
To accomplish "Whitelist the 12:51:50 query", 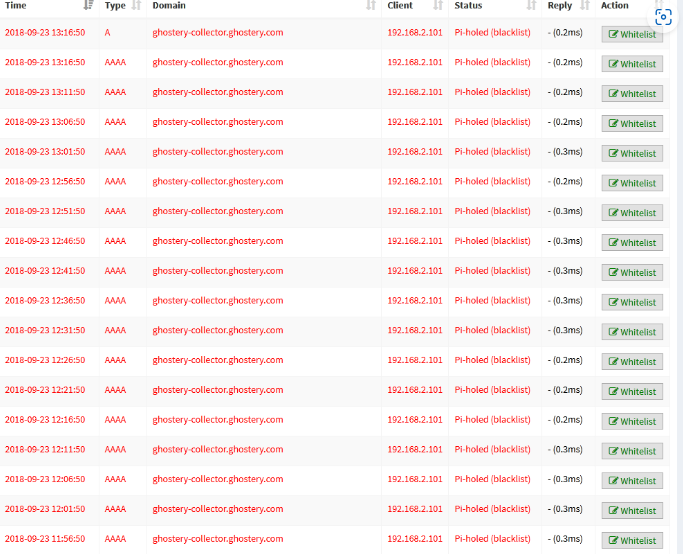I will [x=632, y=213].
